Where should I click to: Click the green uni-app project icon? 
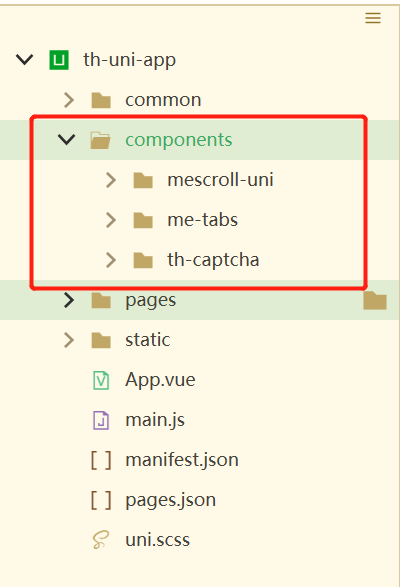(x=59, y=60)
